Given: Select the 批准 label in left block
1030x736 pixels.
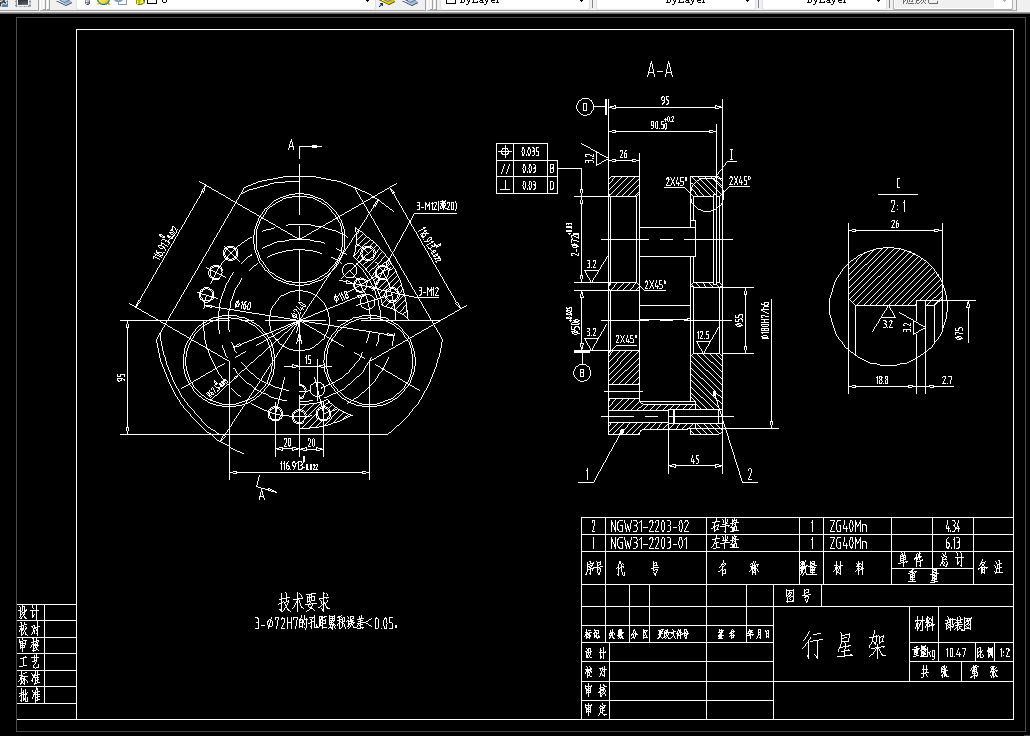Looking at the screenshot, I should [29, 695].
